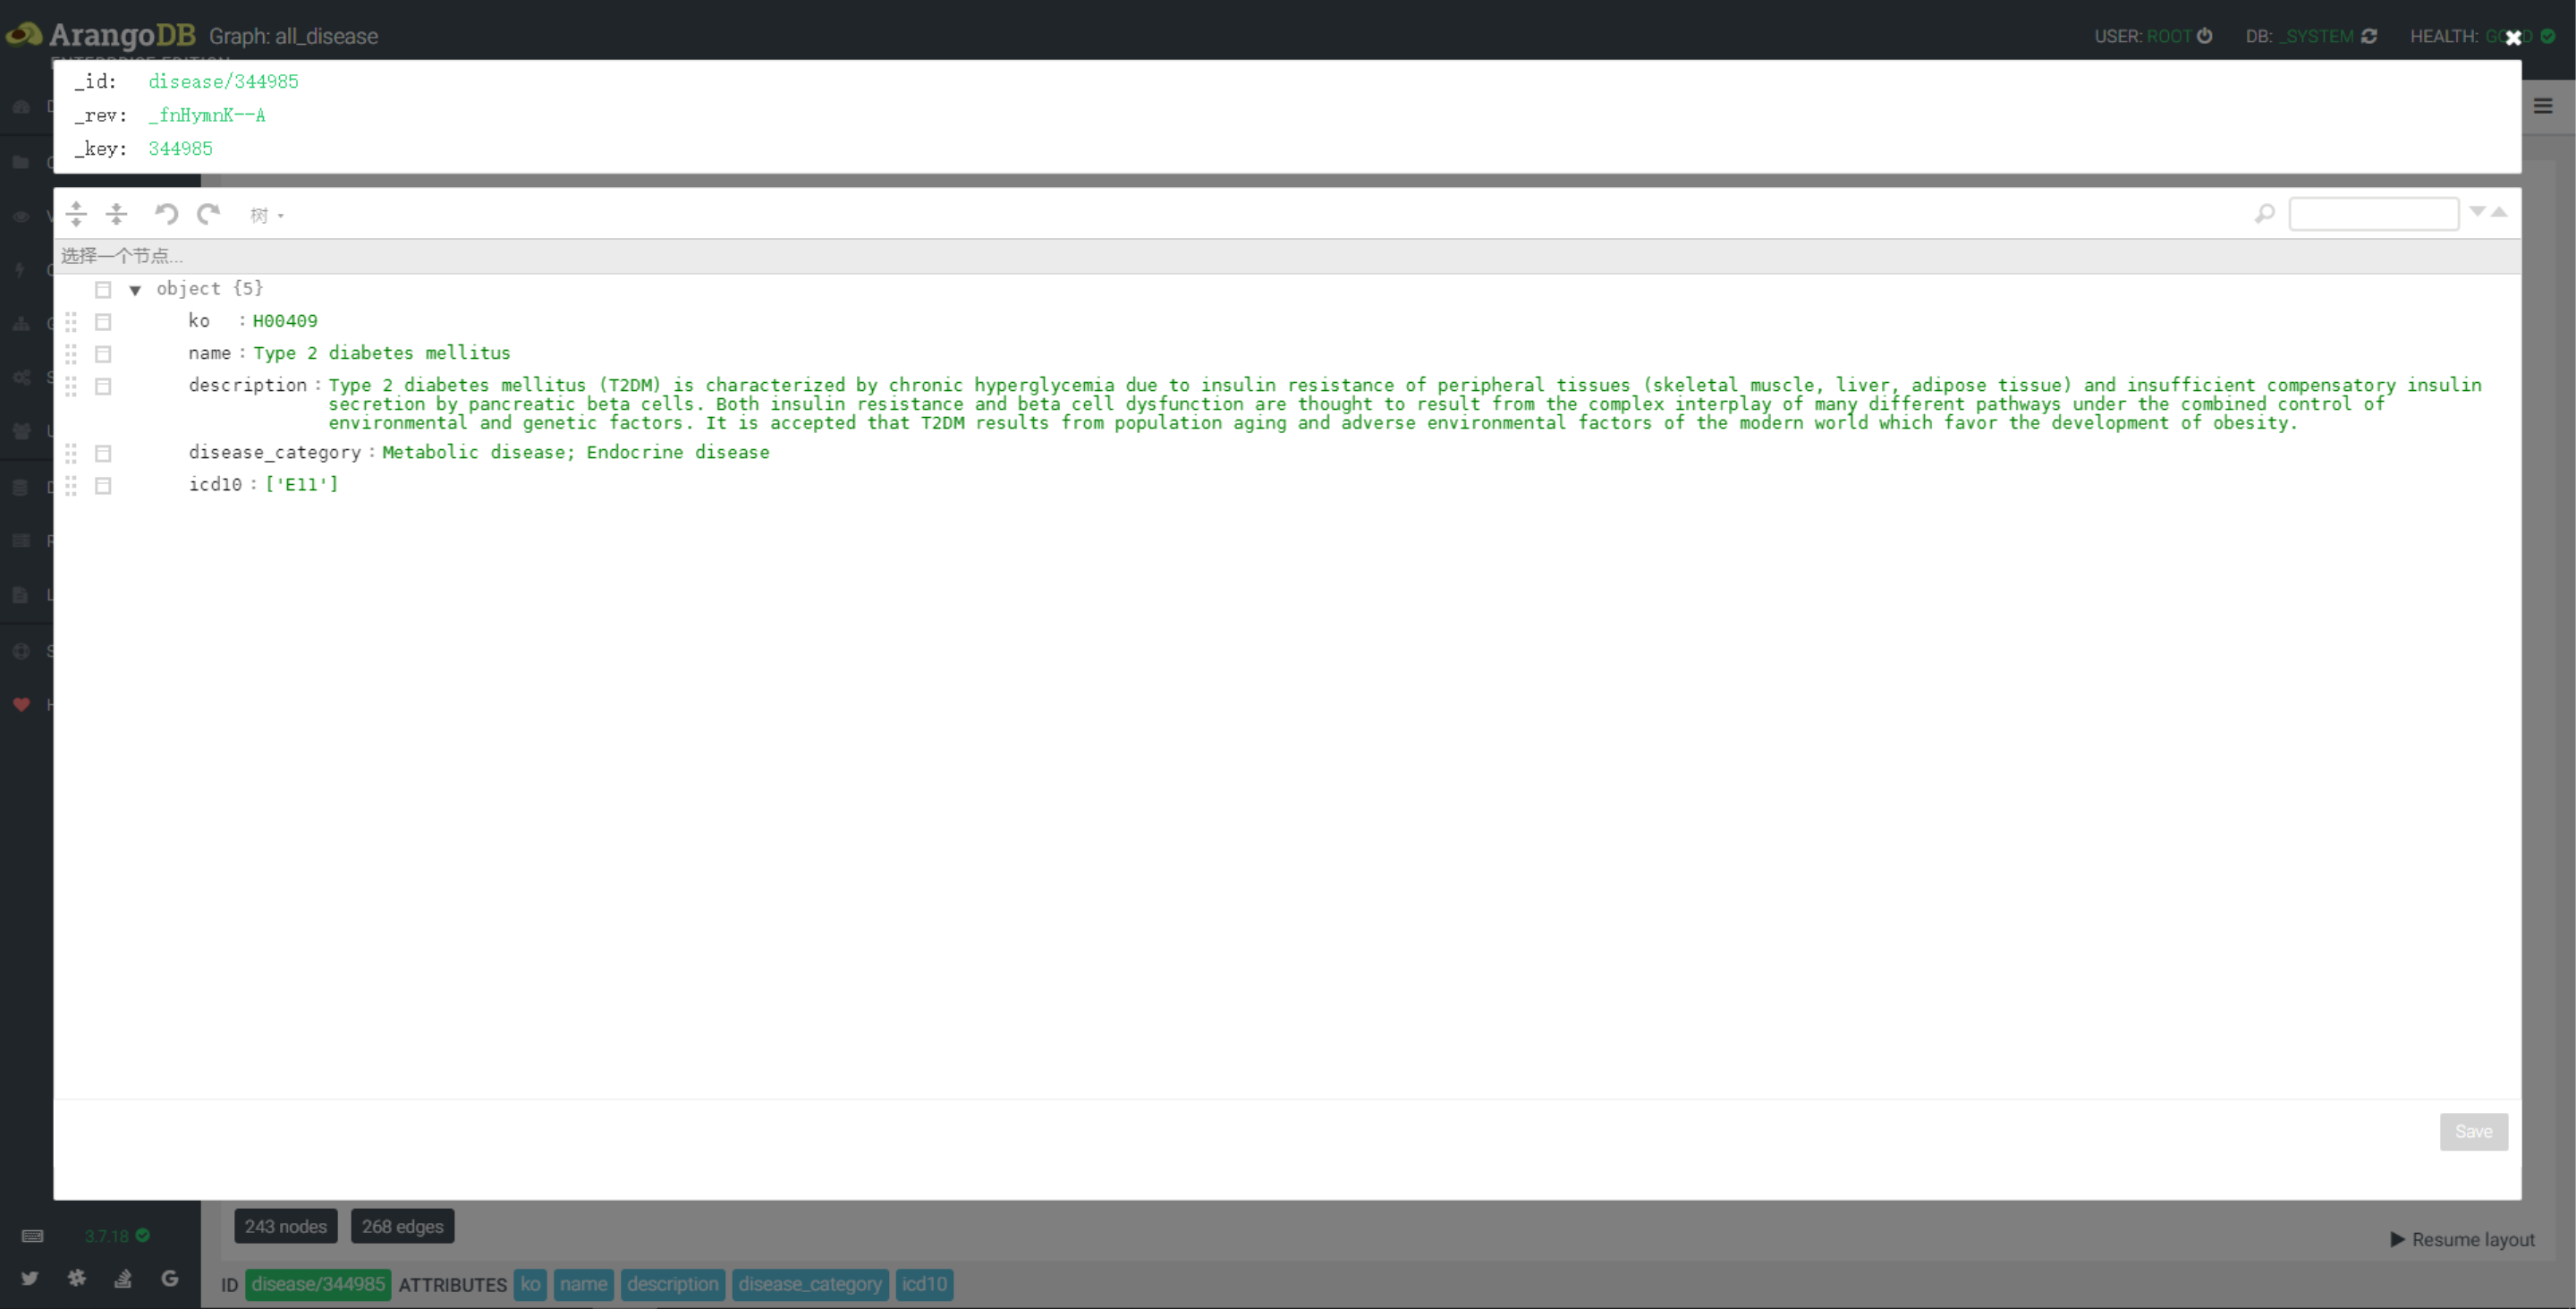This screenshot has height=1309, width=2576.
Task: Click the icd10 field action checkbox
Action: pyautogui.click(x=103, y=486)
